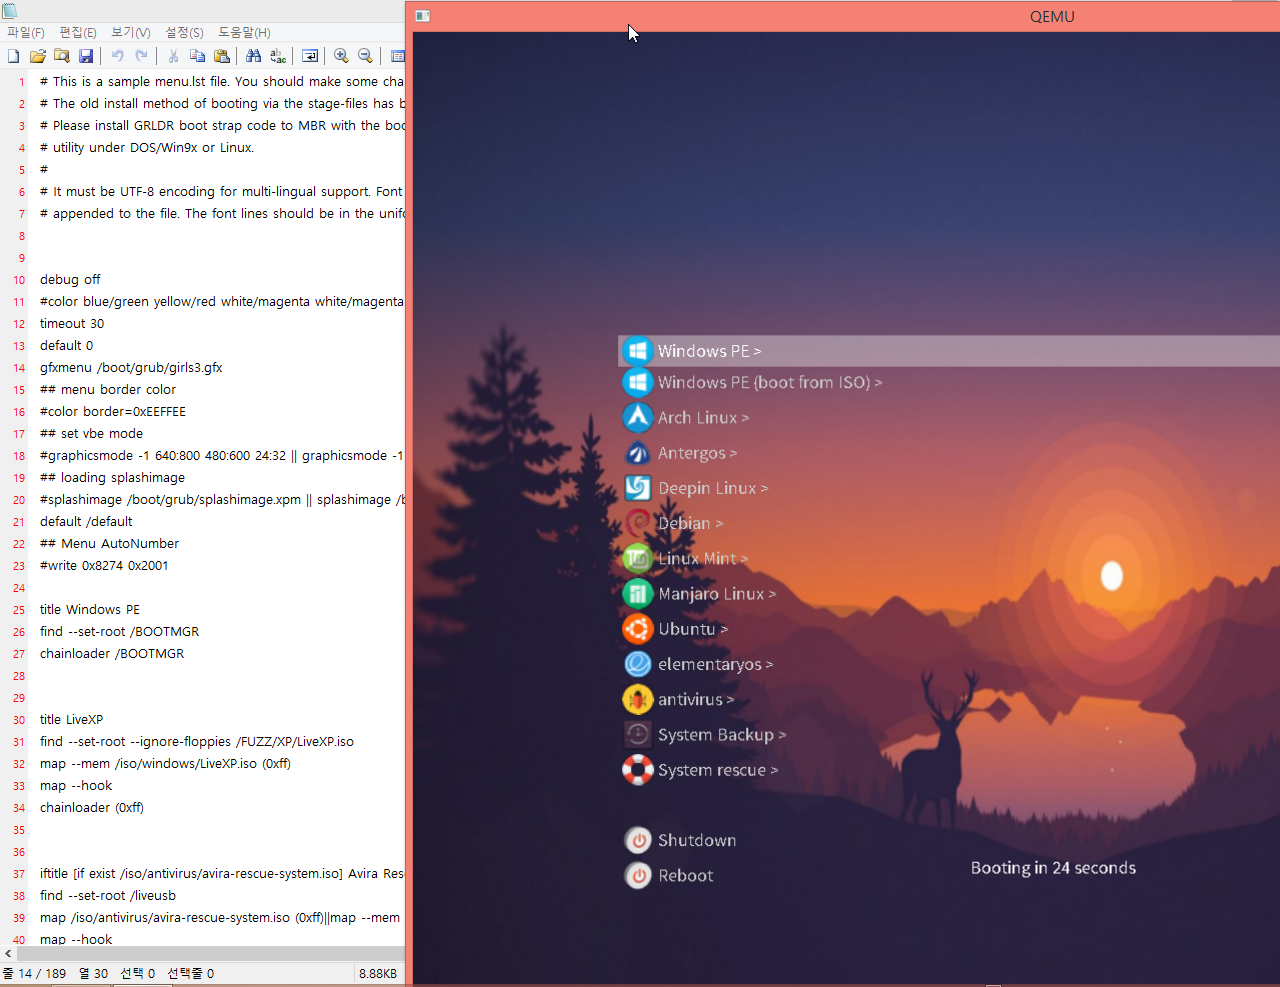Open Replace with the ab/ac icon
Screen dimensions: 1280x987
pos(278,57)
